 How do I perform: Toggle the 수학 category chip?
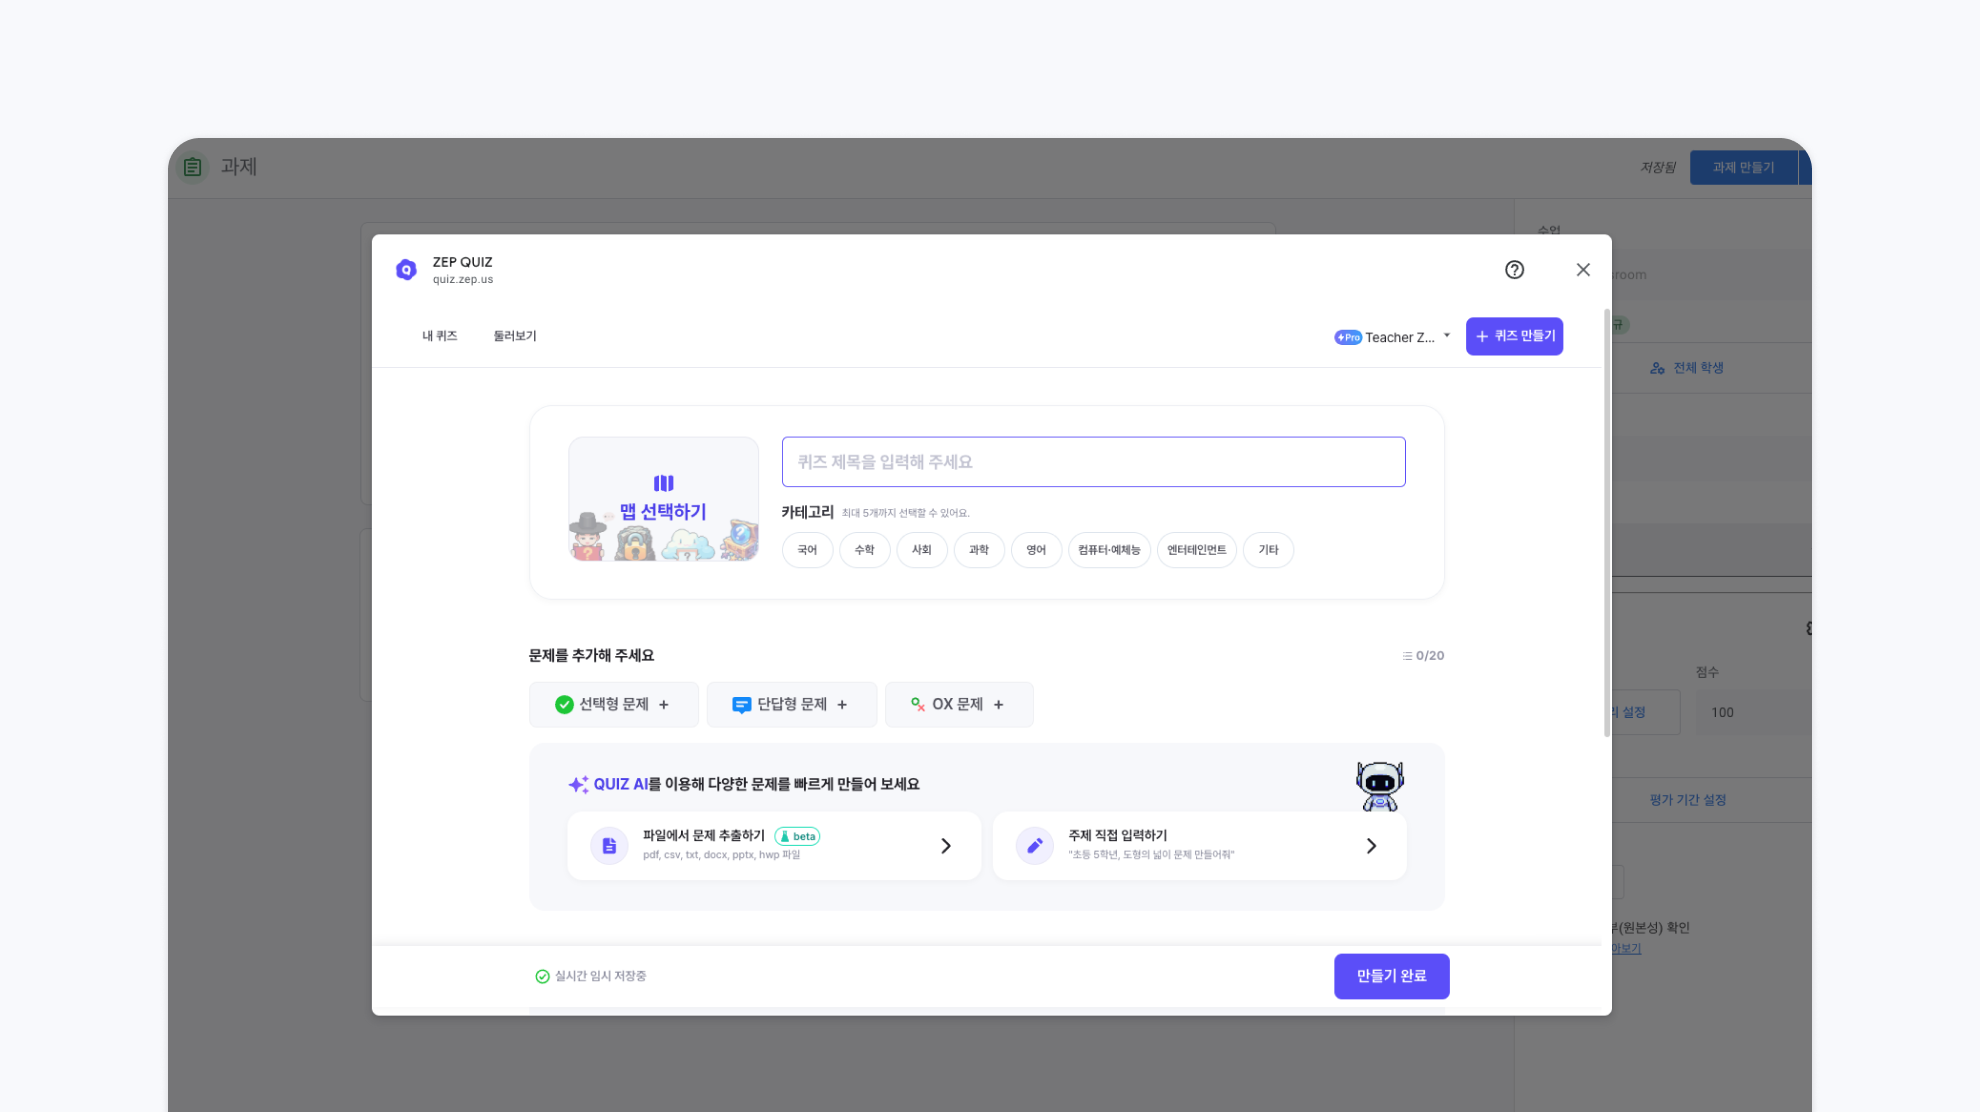pos(864,550)
